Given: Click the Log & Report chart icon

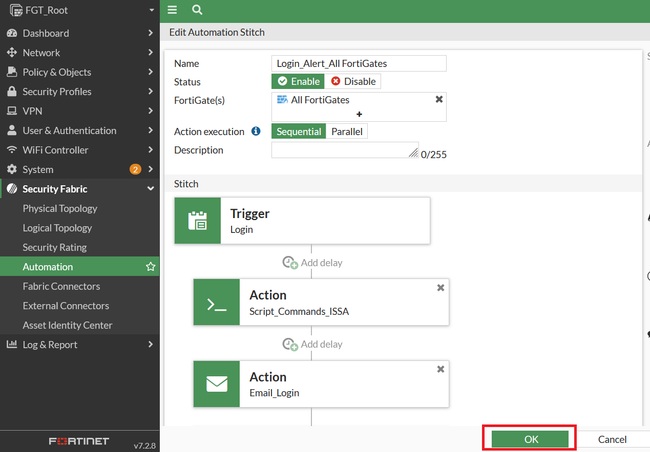Looking at the screenshot, I should tap(12, 344).
